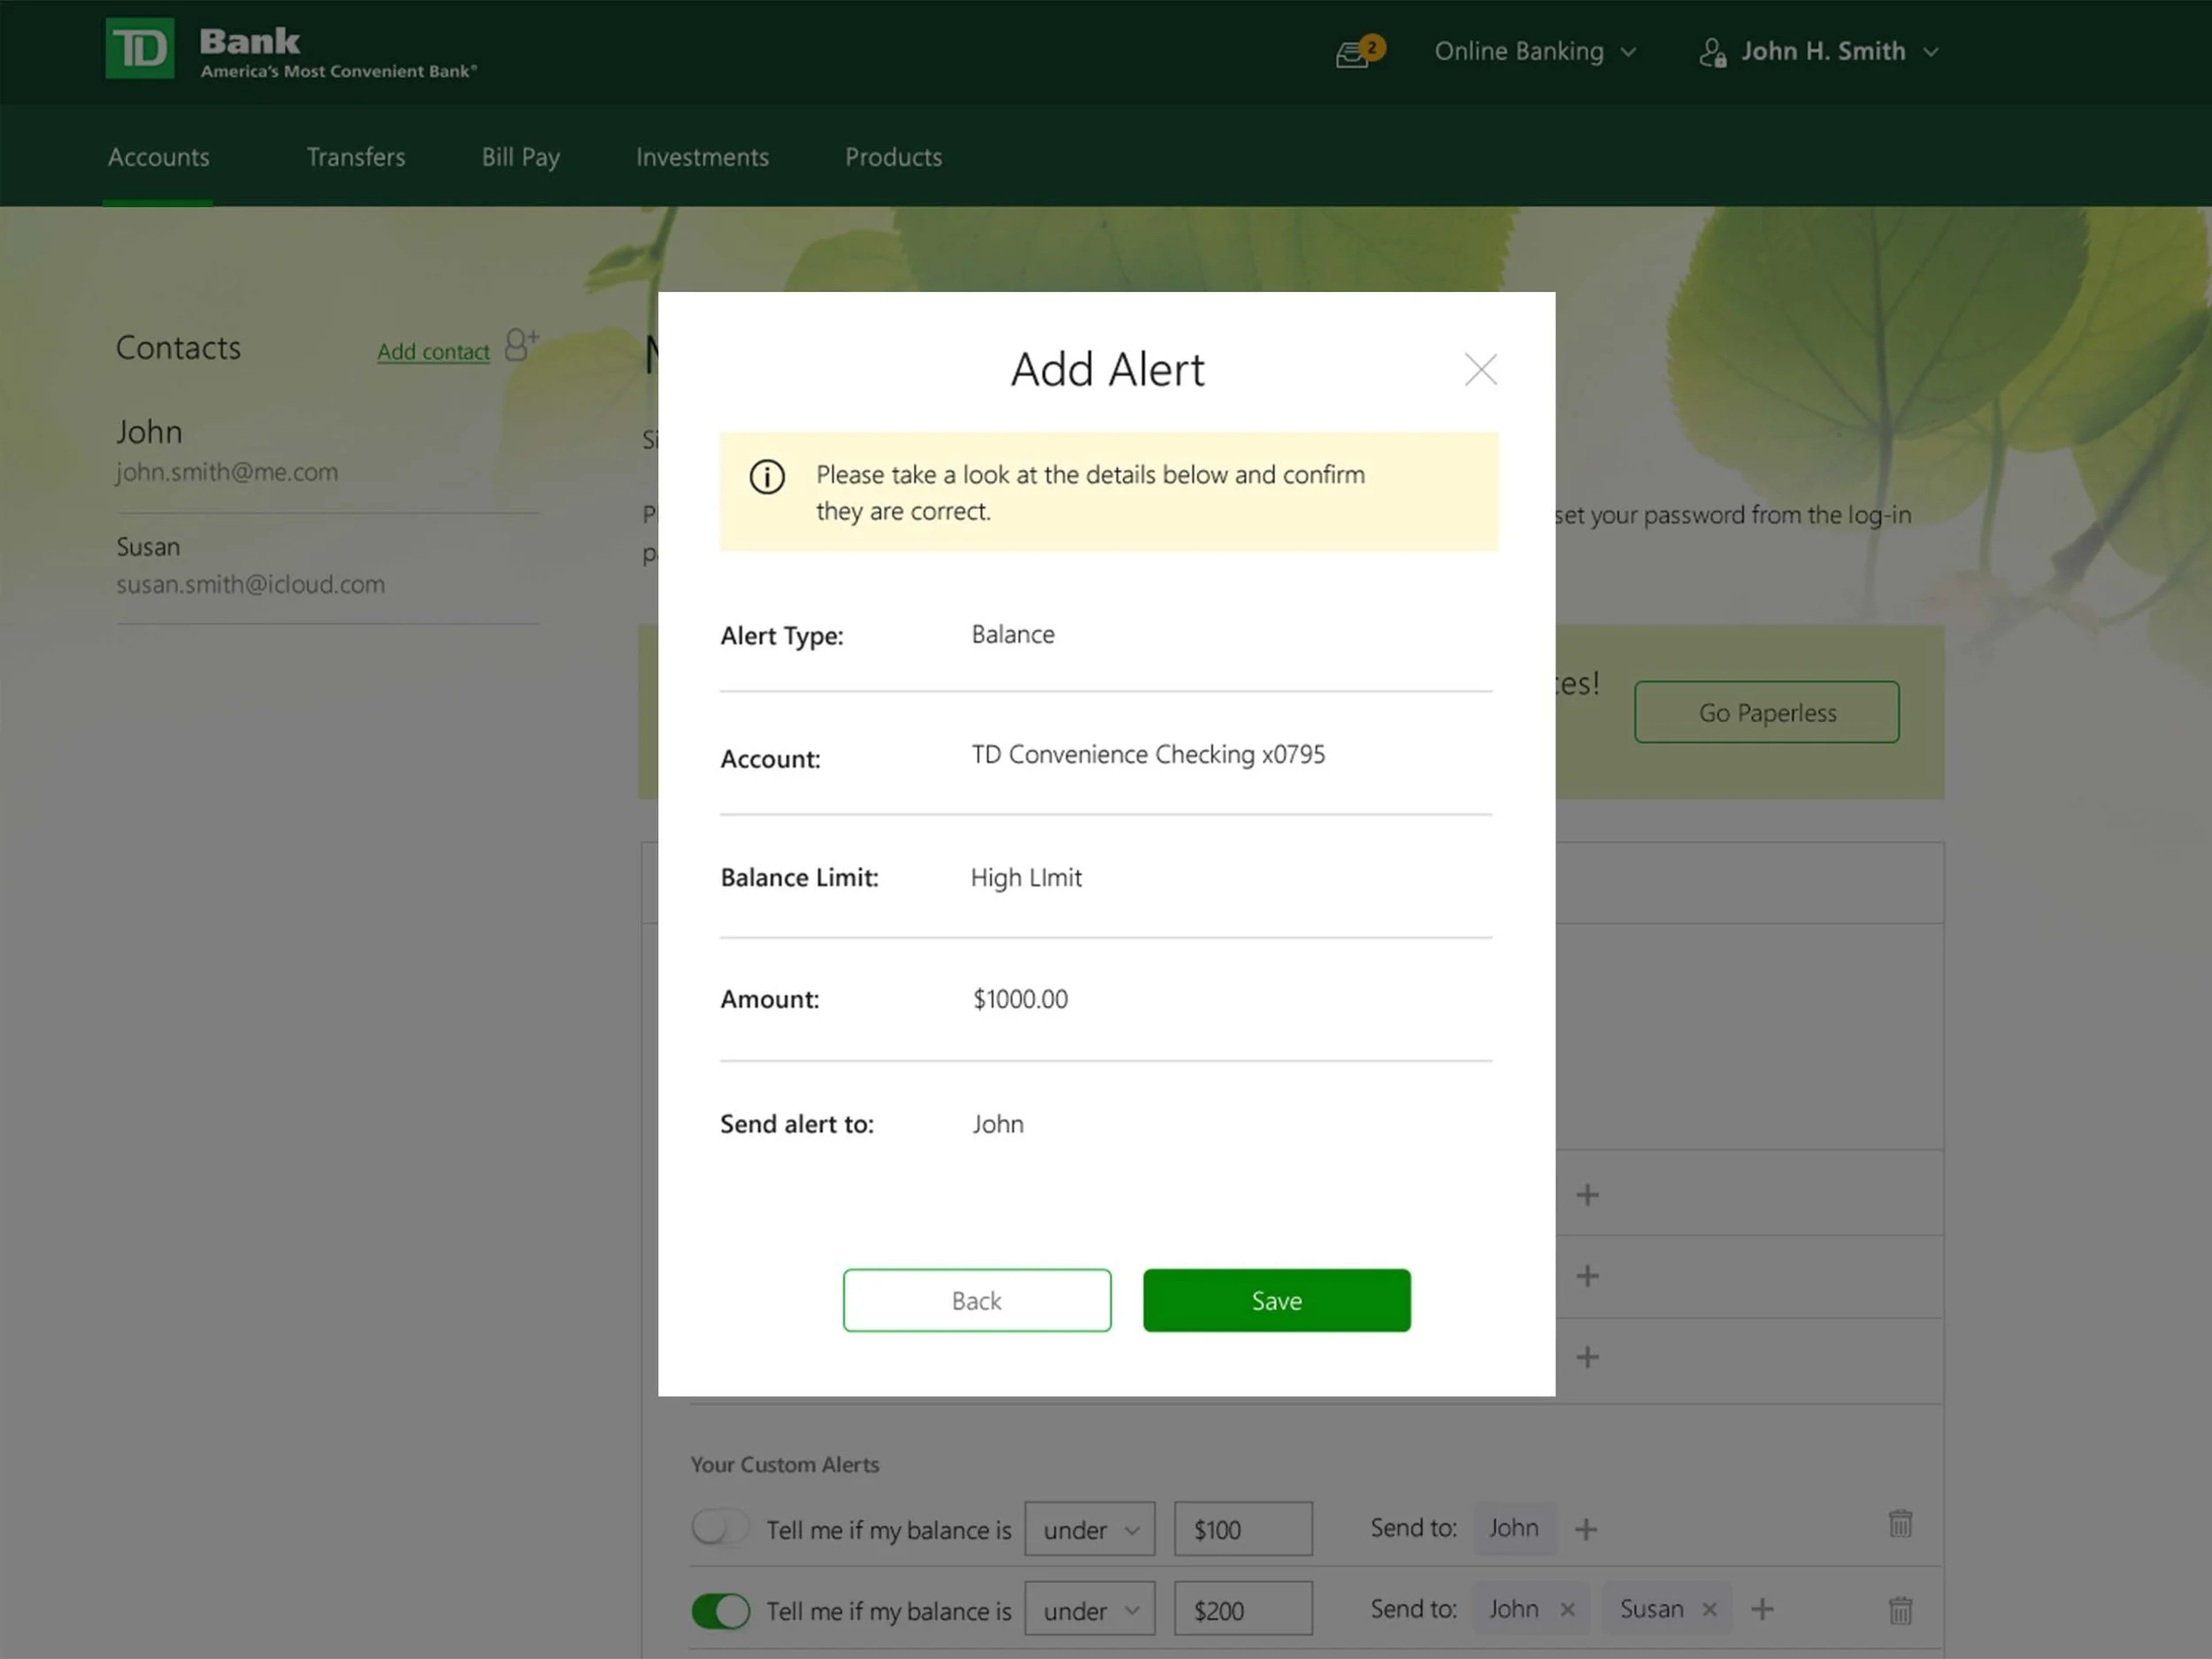Disable the under $200 balance alert toggle
Viewport: 2212px width, 1659px height.
tap(720, 1610)
